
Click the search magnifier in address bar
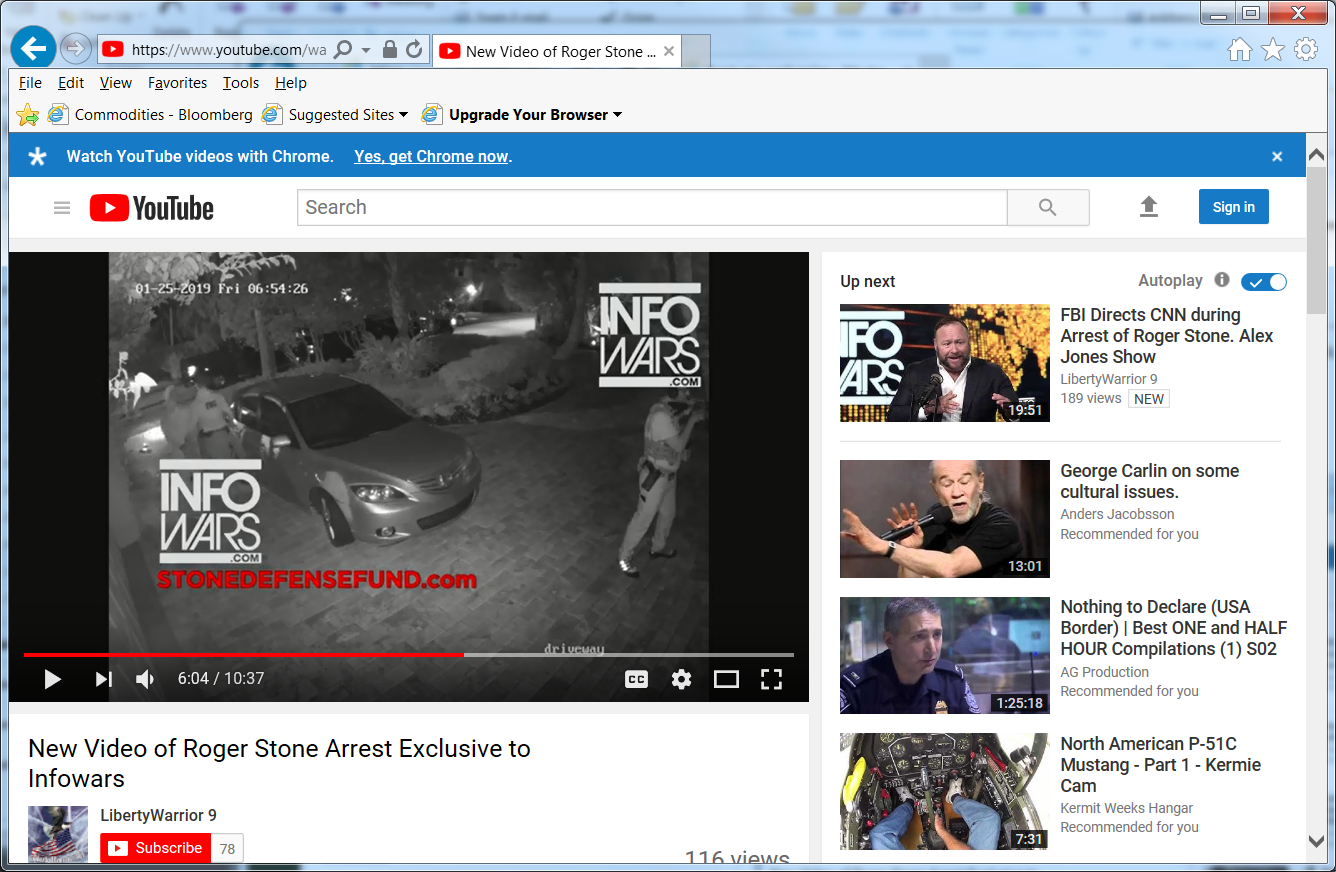pyautogui.click(x=342, y=50)
